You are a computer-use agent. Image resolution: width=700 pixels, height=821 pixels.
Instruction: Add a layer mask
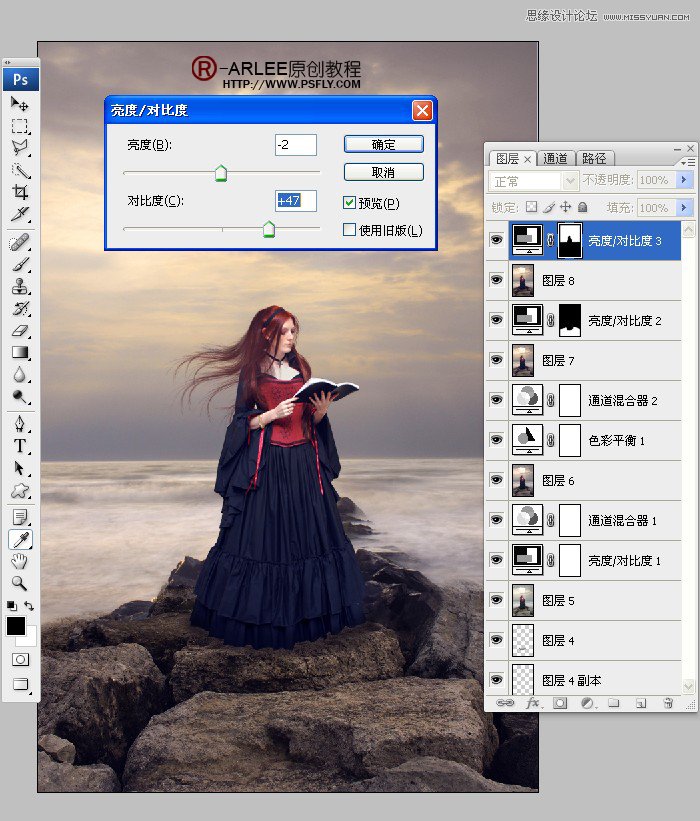point(560,703)
